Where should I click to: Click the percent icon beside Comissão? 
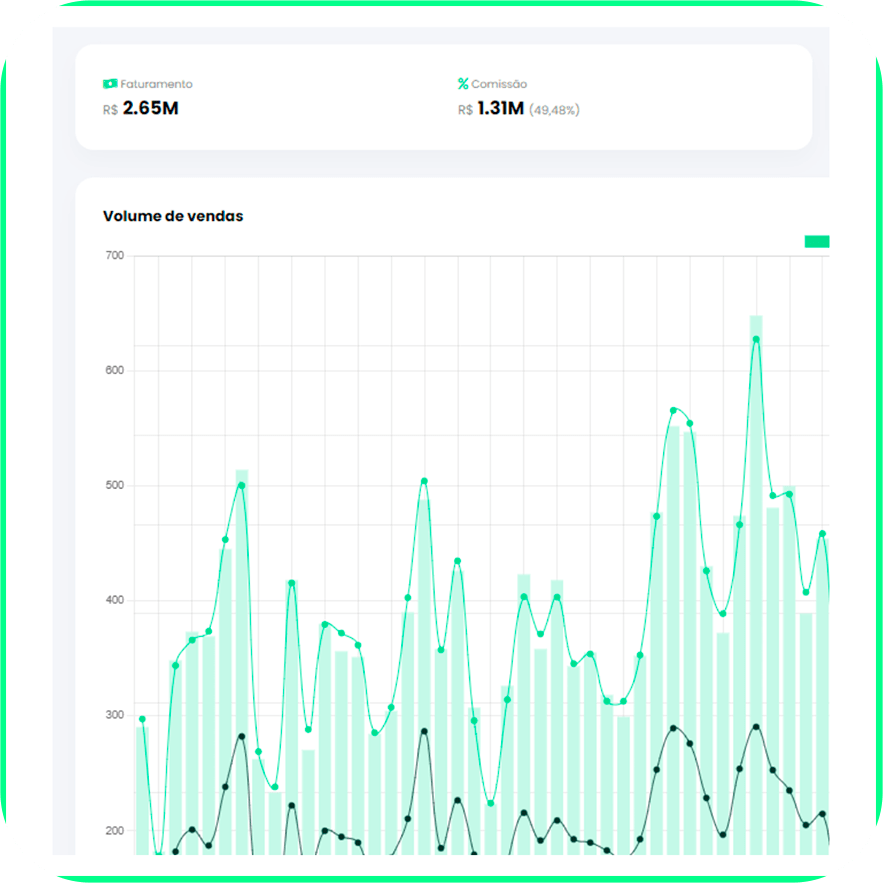463,84
